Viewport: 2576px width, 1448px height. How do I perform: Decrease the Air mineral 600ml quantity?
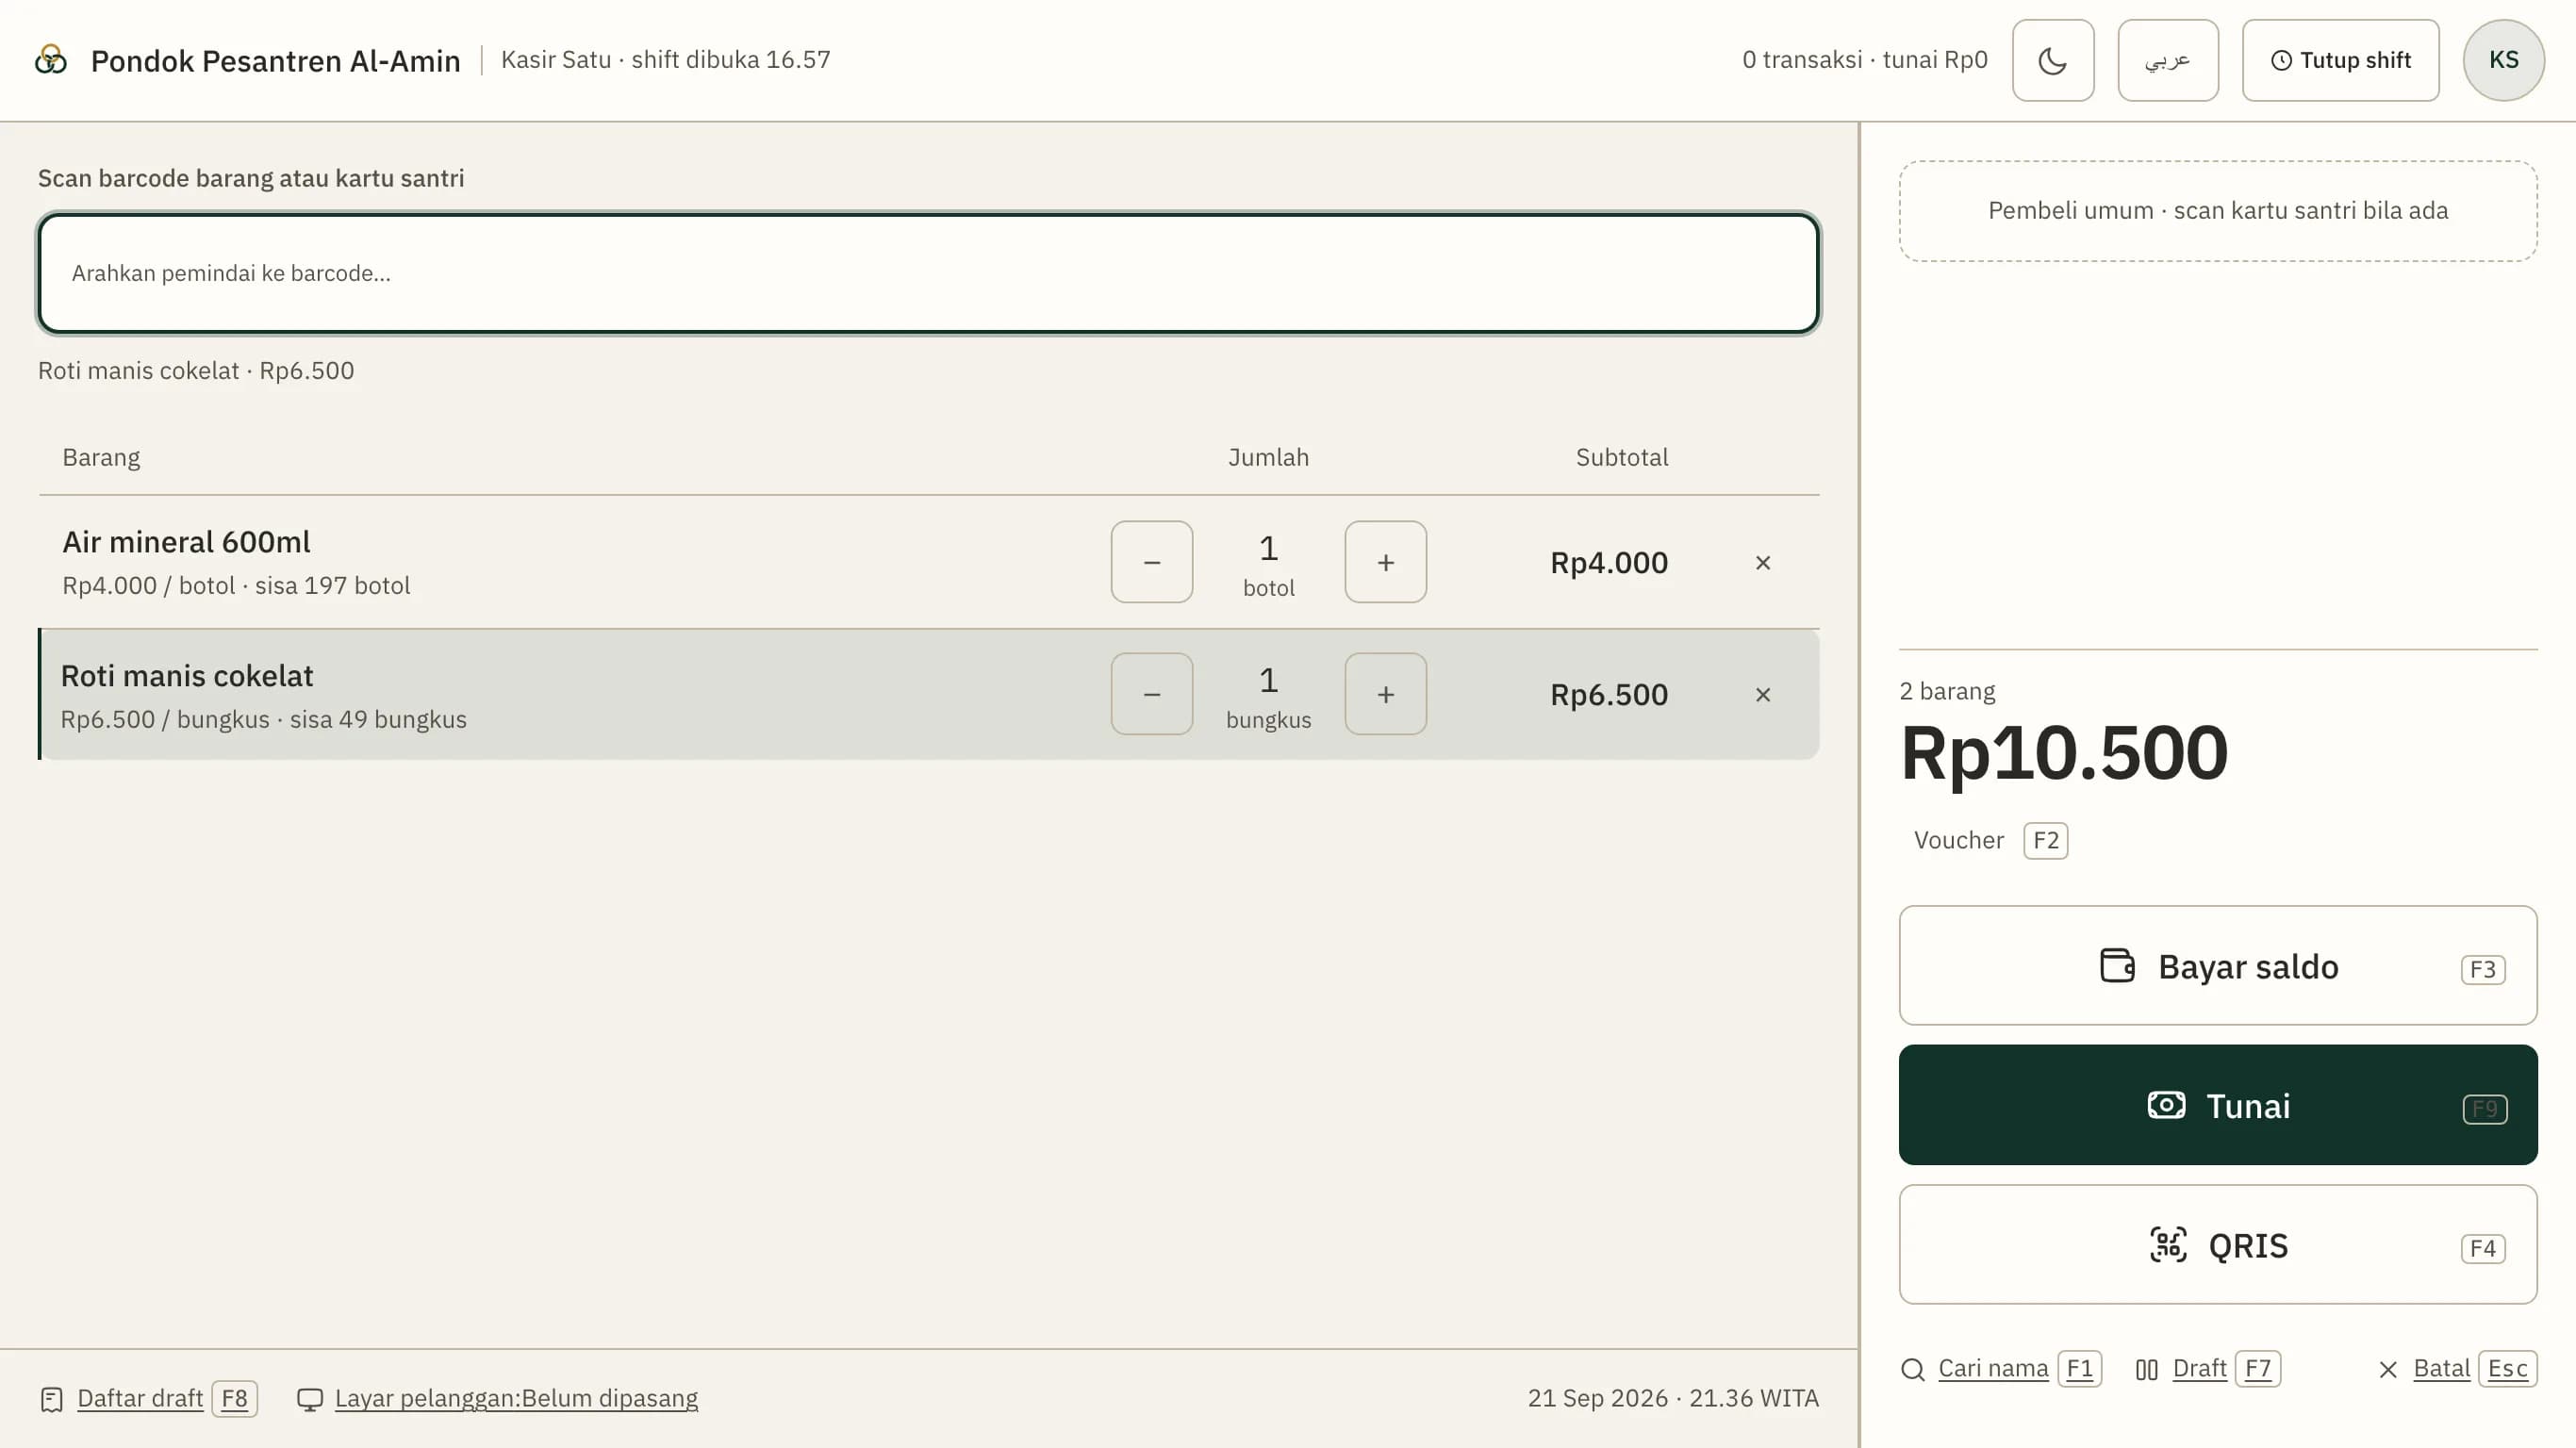point(1151,562)
